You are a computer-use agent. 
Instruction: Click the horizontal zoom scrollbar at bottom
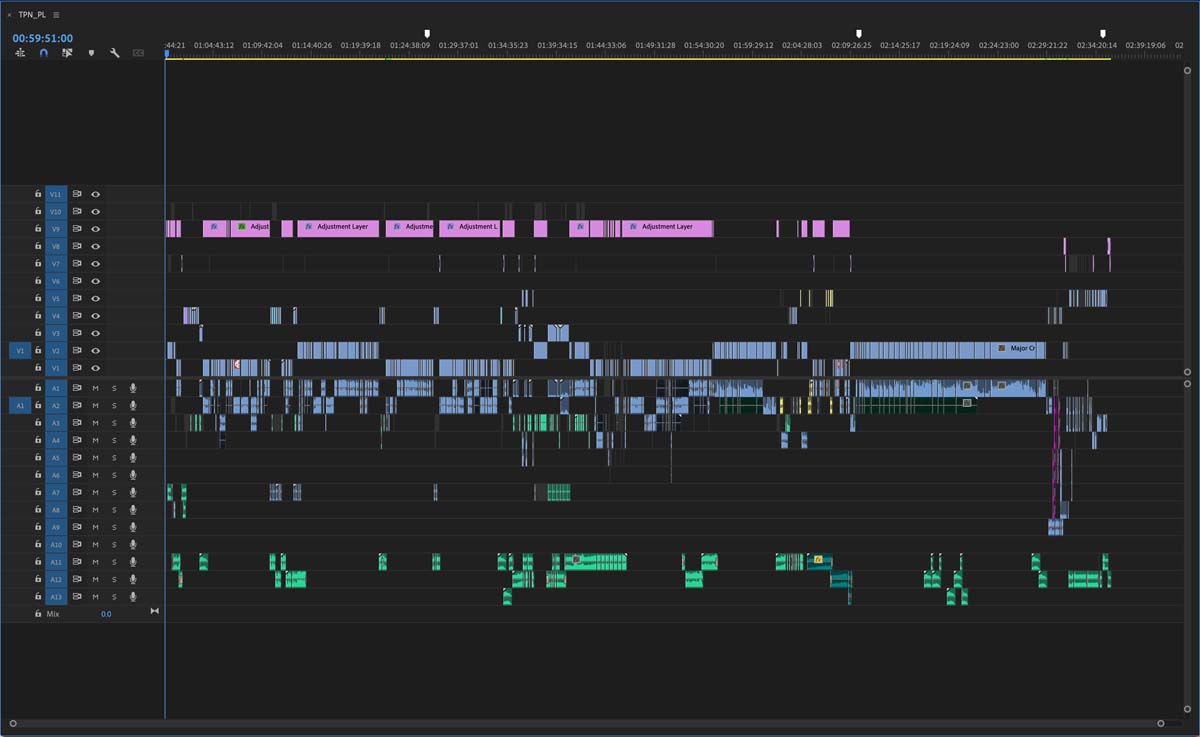[585, 723]
